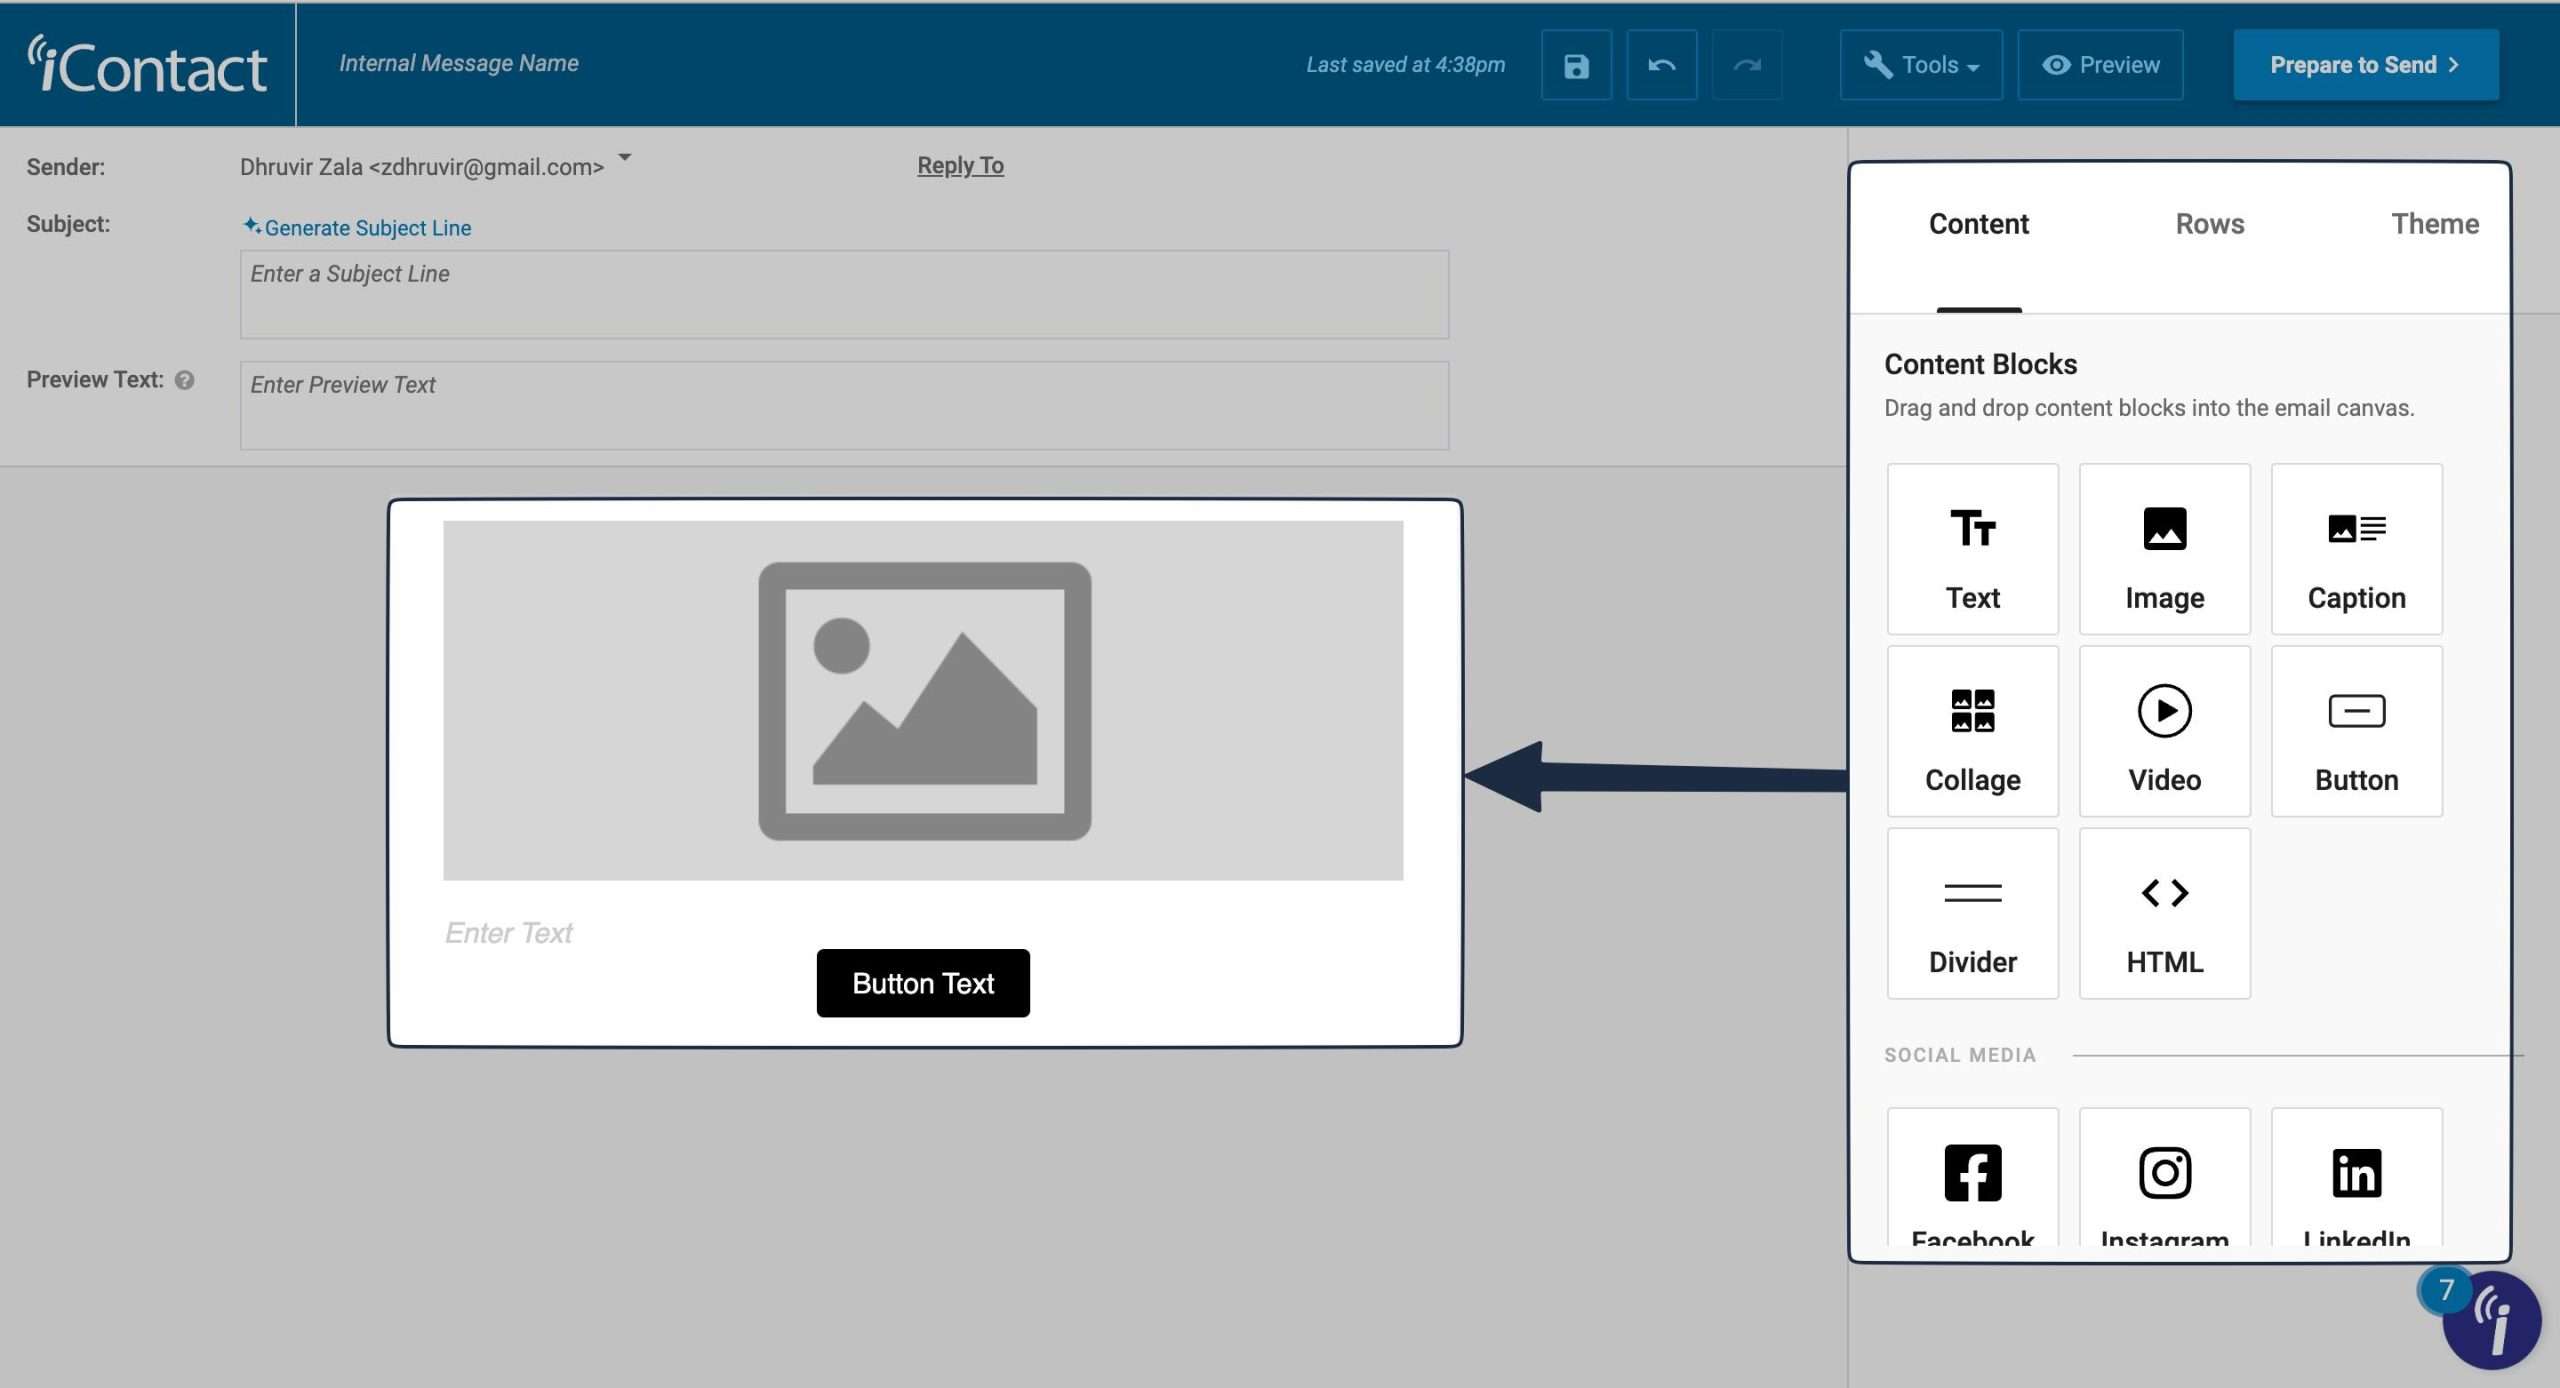Open the Generate Subject Line feature

coord(367,227)
